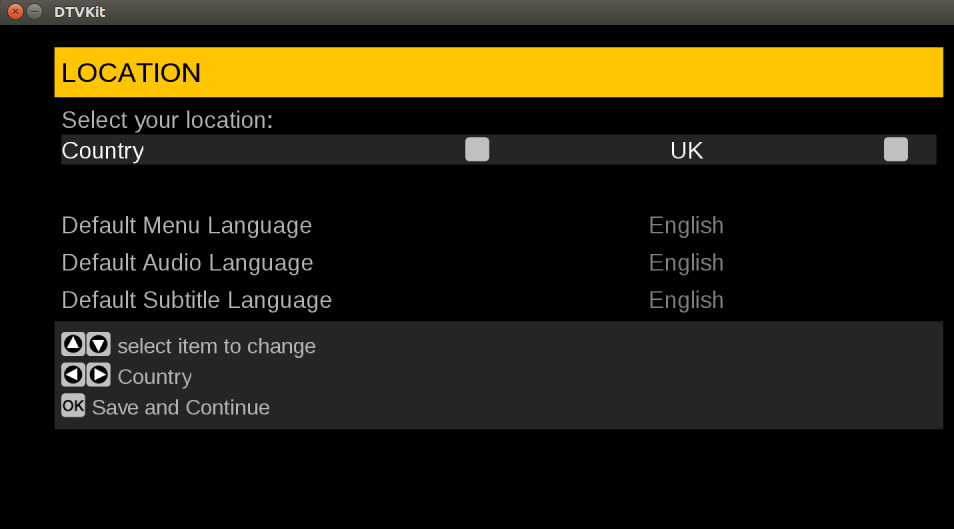Click the Save and Continue label
Screen dimensions: 954x529
(x=181, y=407)
